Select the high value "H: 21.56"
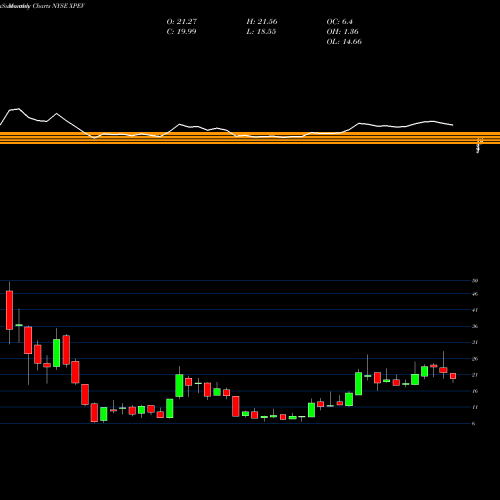 (x=262, y=22)
